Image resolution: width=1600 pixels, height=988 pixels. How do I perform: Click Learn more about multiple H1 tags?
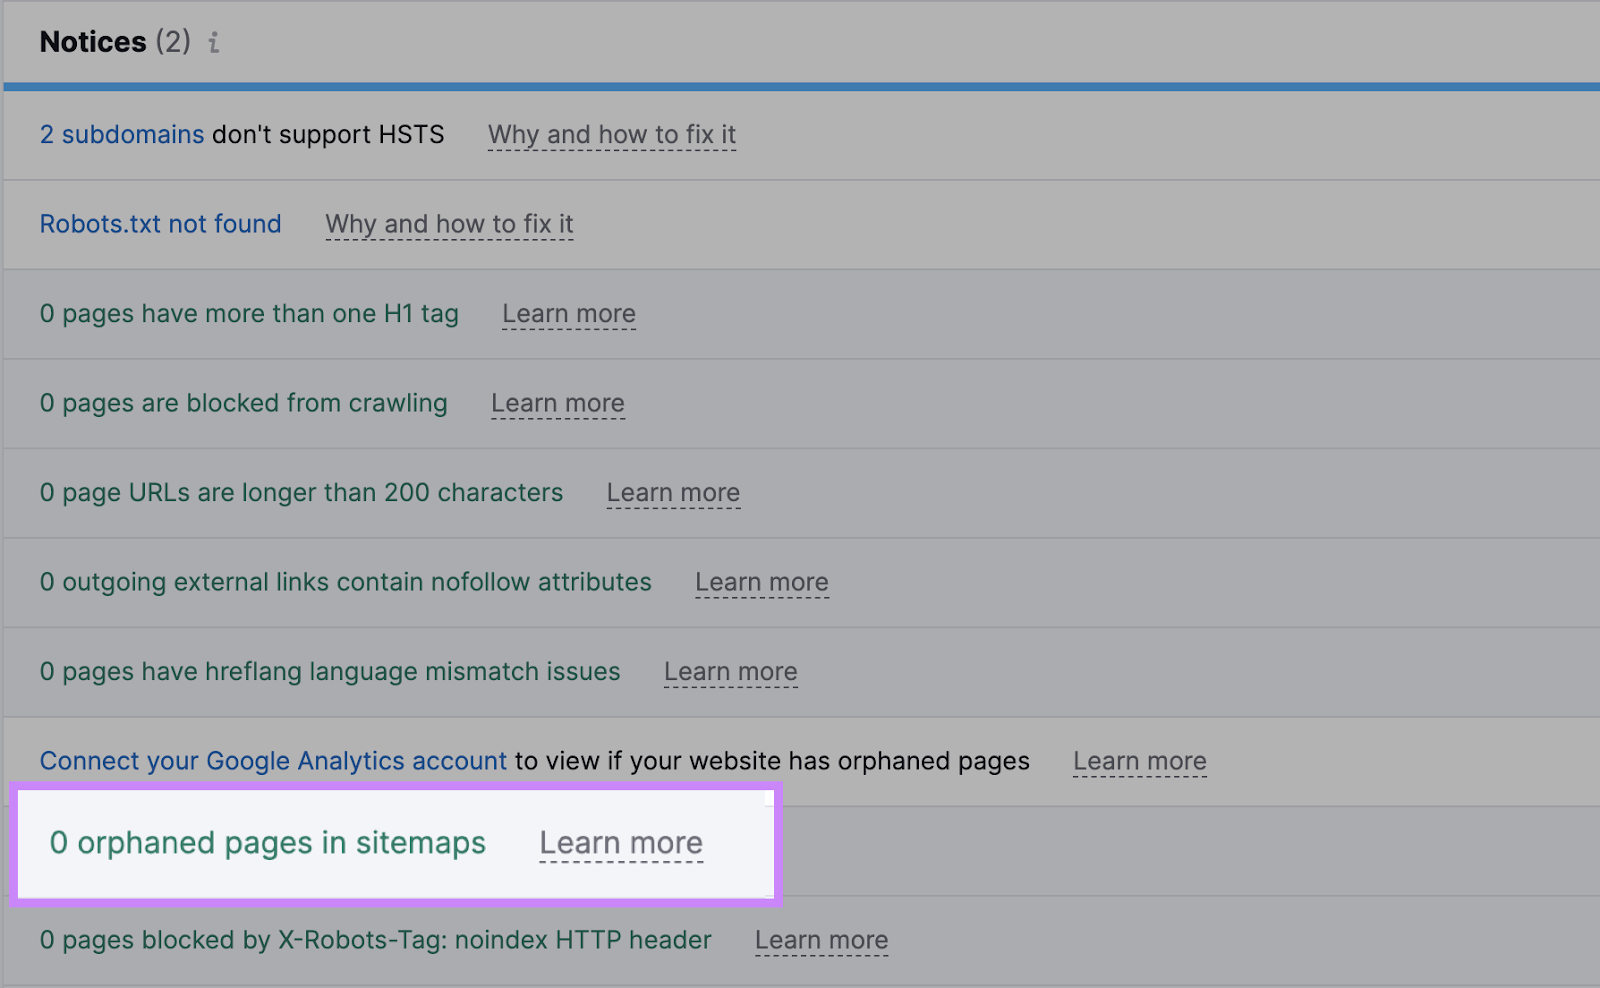pyautogui.click(x=568, y=313)
